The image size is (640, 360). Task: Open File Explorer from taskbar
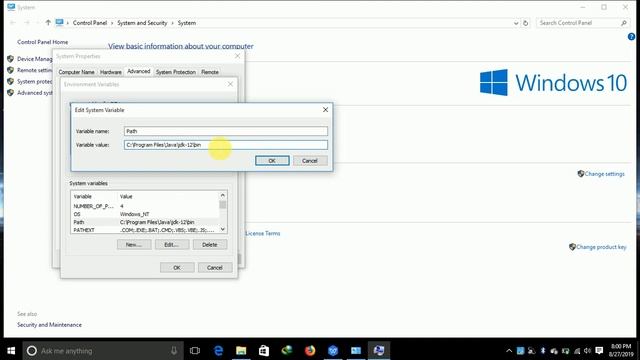point(241,351)
